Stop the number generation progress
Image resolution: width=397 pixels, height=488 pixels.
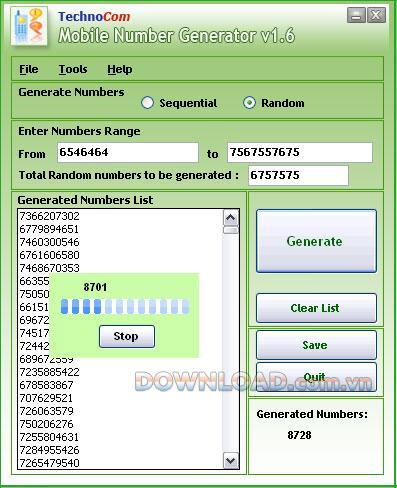[x=127, y=336]
